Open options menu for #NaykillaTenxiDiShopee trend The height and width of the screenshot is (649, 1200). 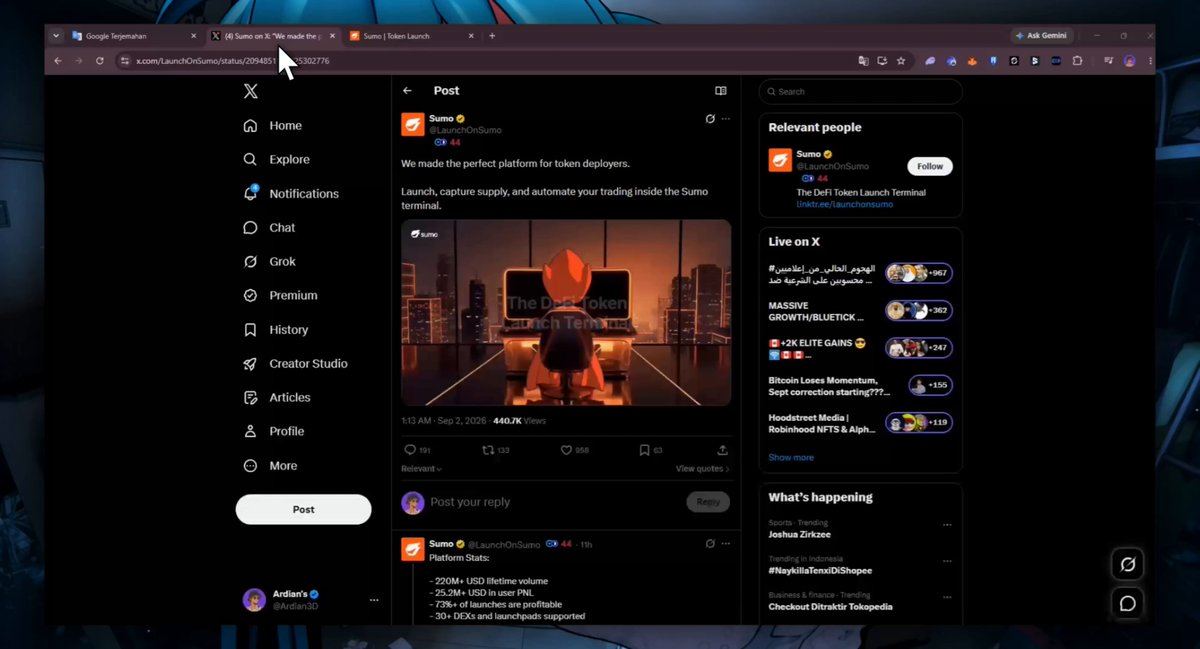pyautogui.click(x=947, y=561)
